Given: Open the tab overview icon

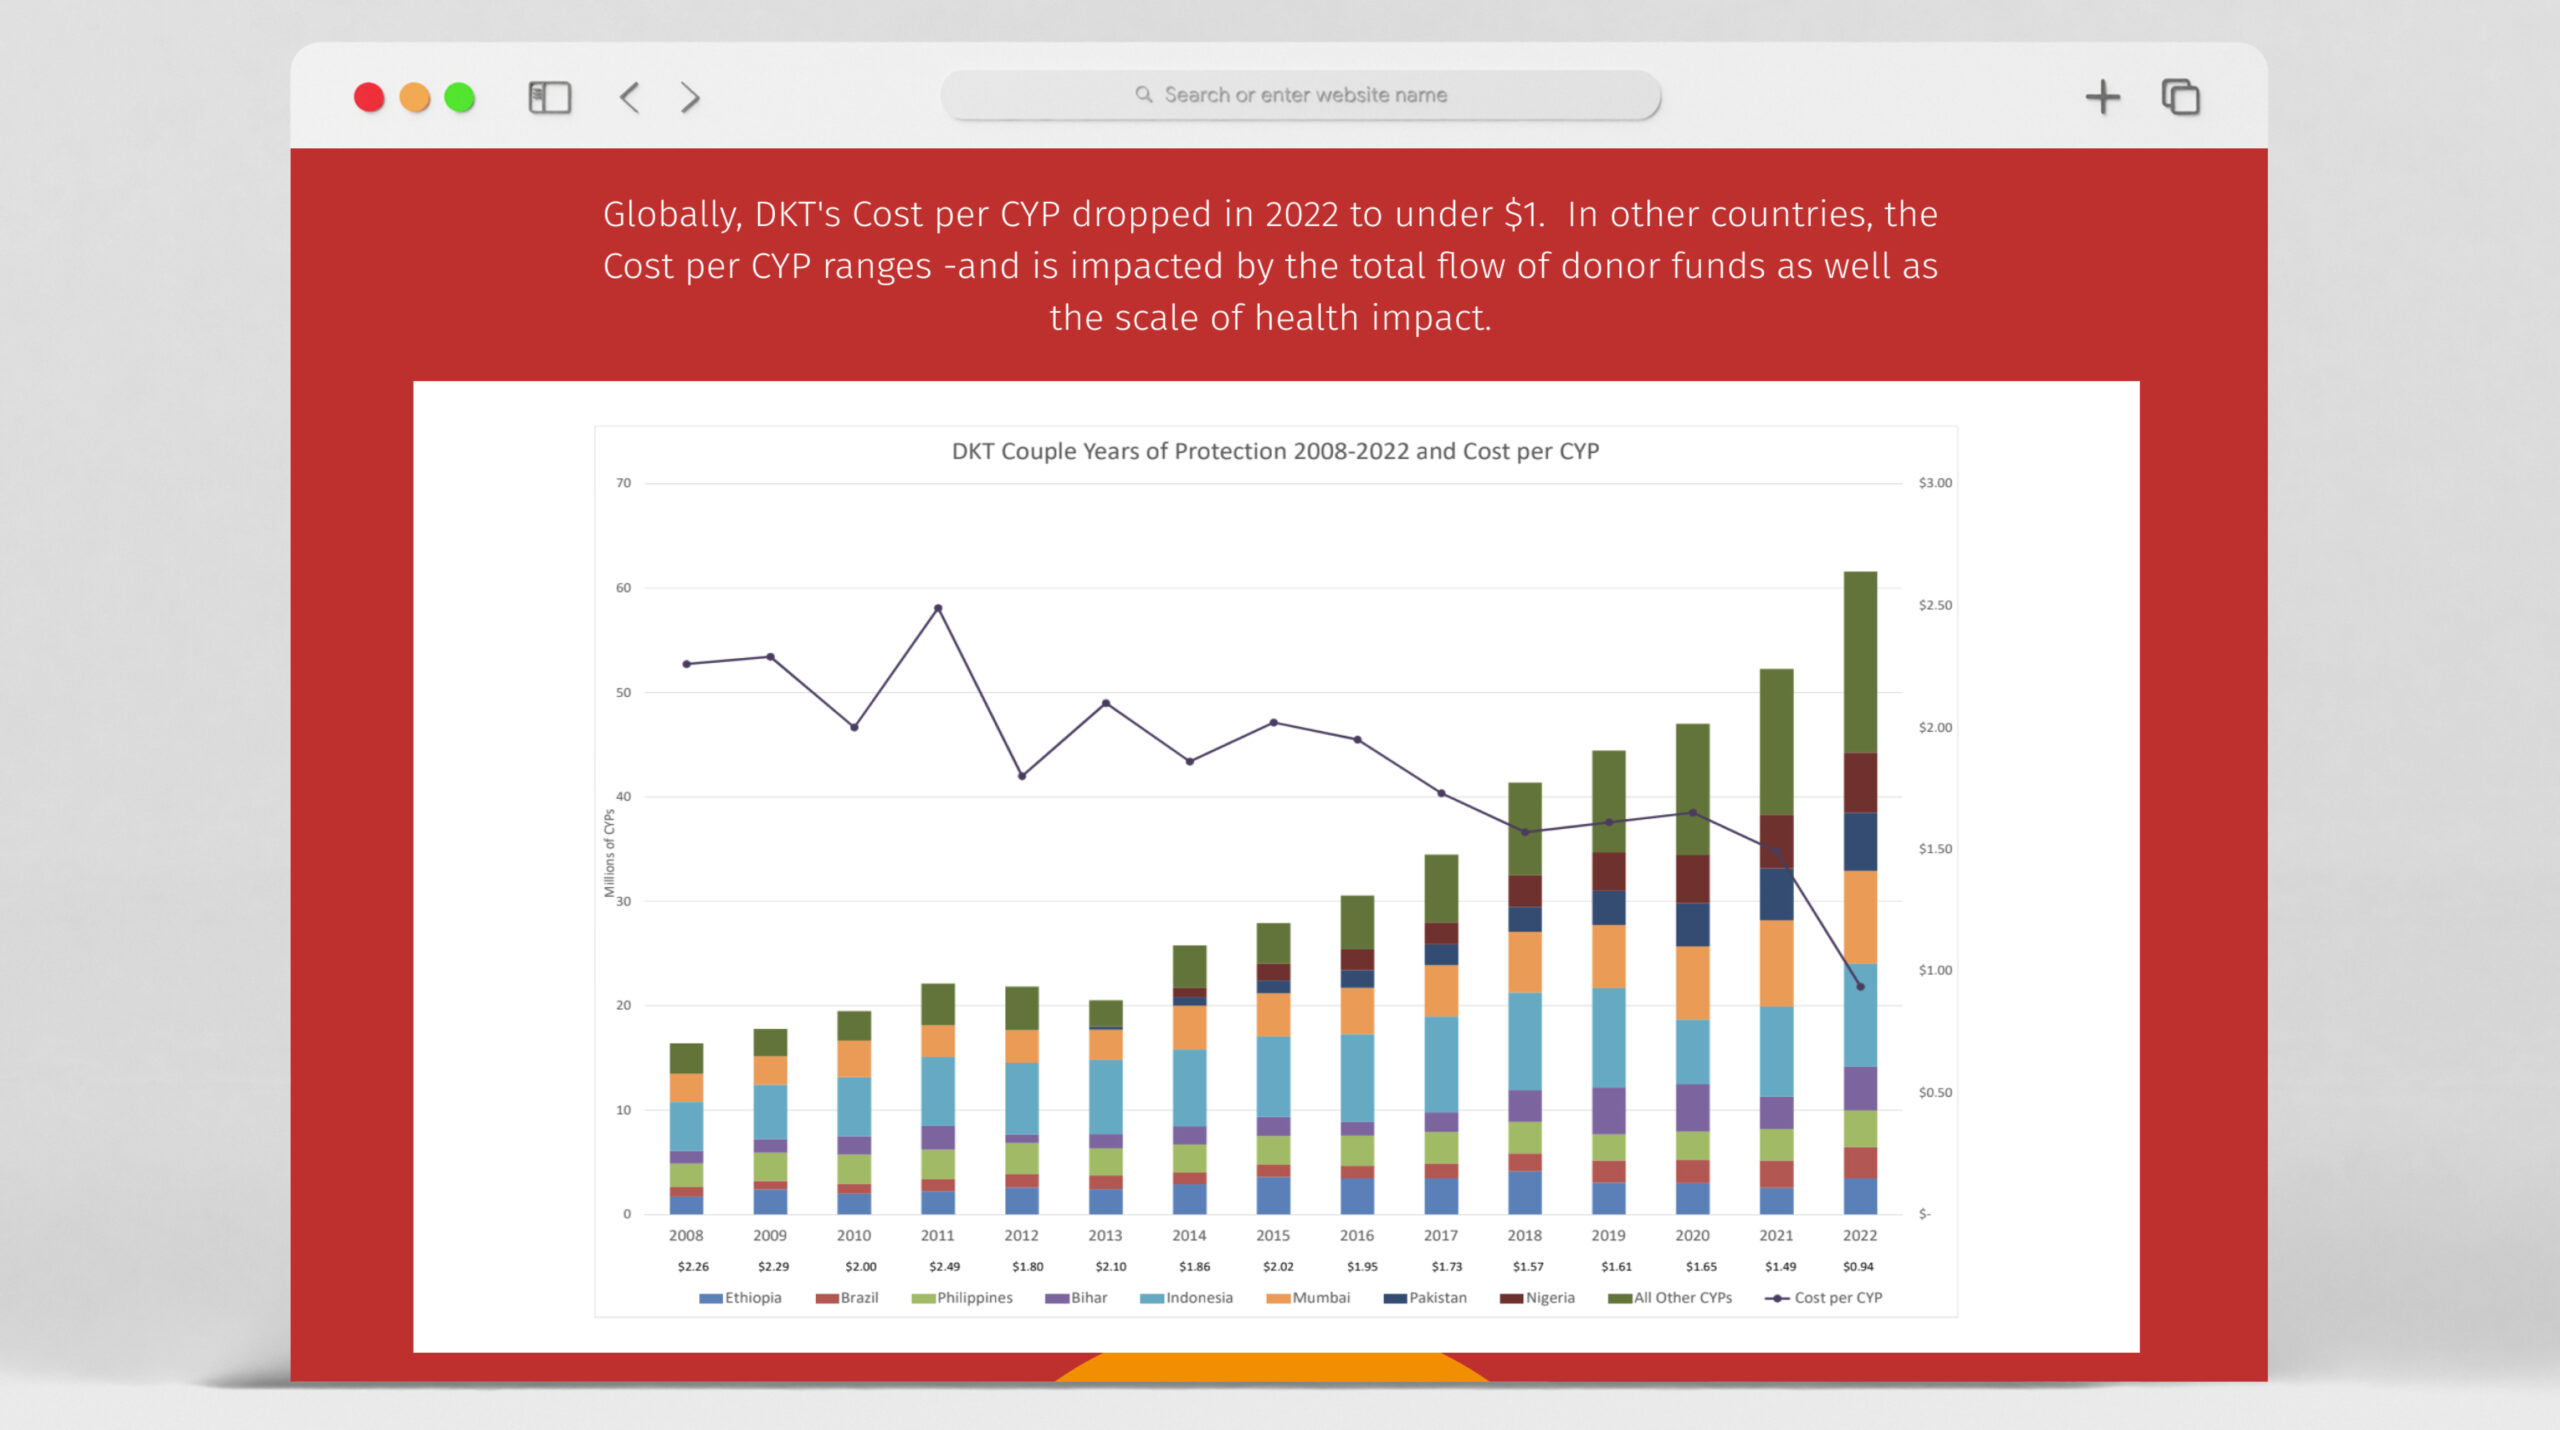Looking at the screenshot, I should tap(2180, 97).
